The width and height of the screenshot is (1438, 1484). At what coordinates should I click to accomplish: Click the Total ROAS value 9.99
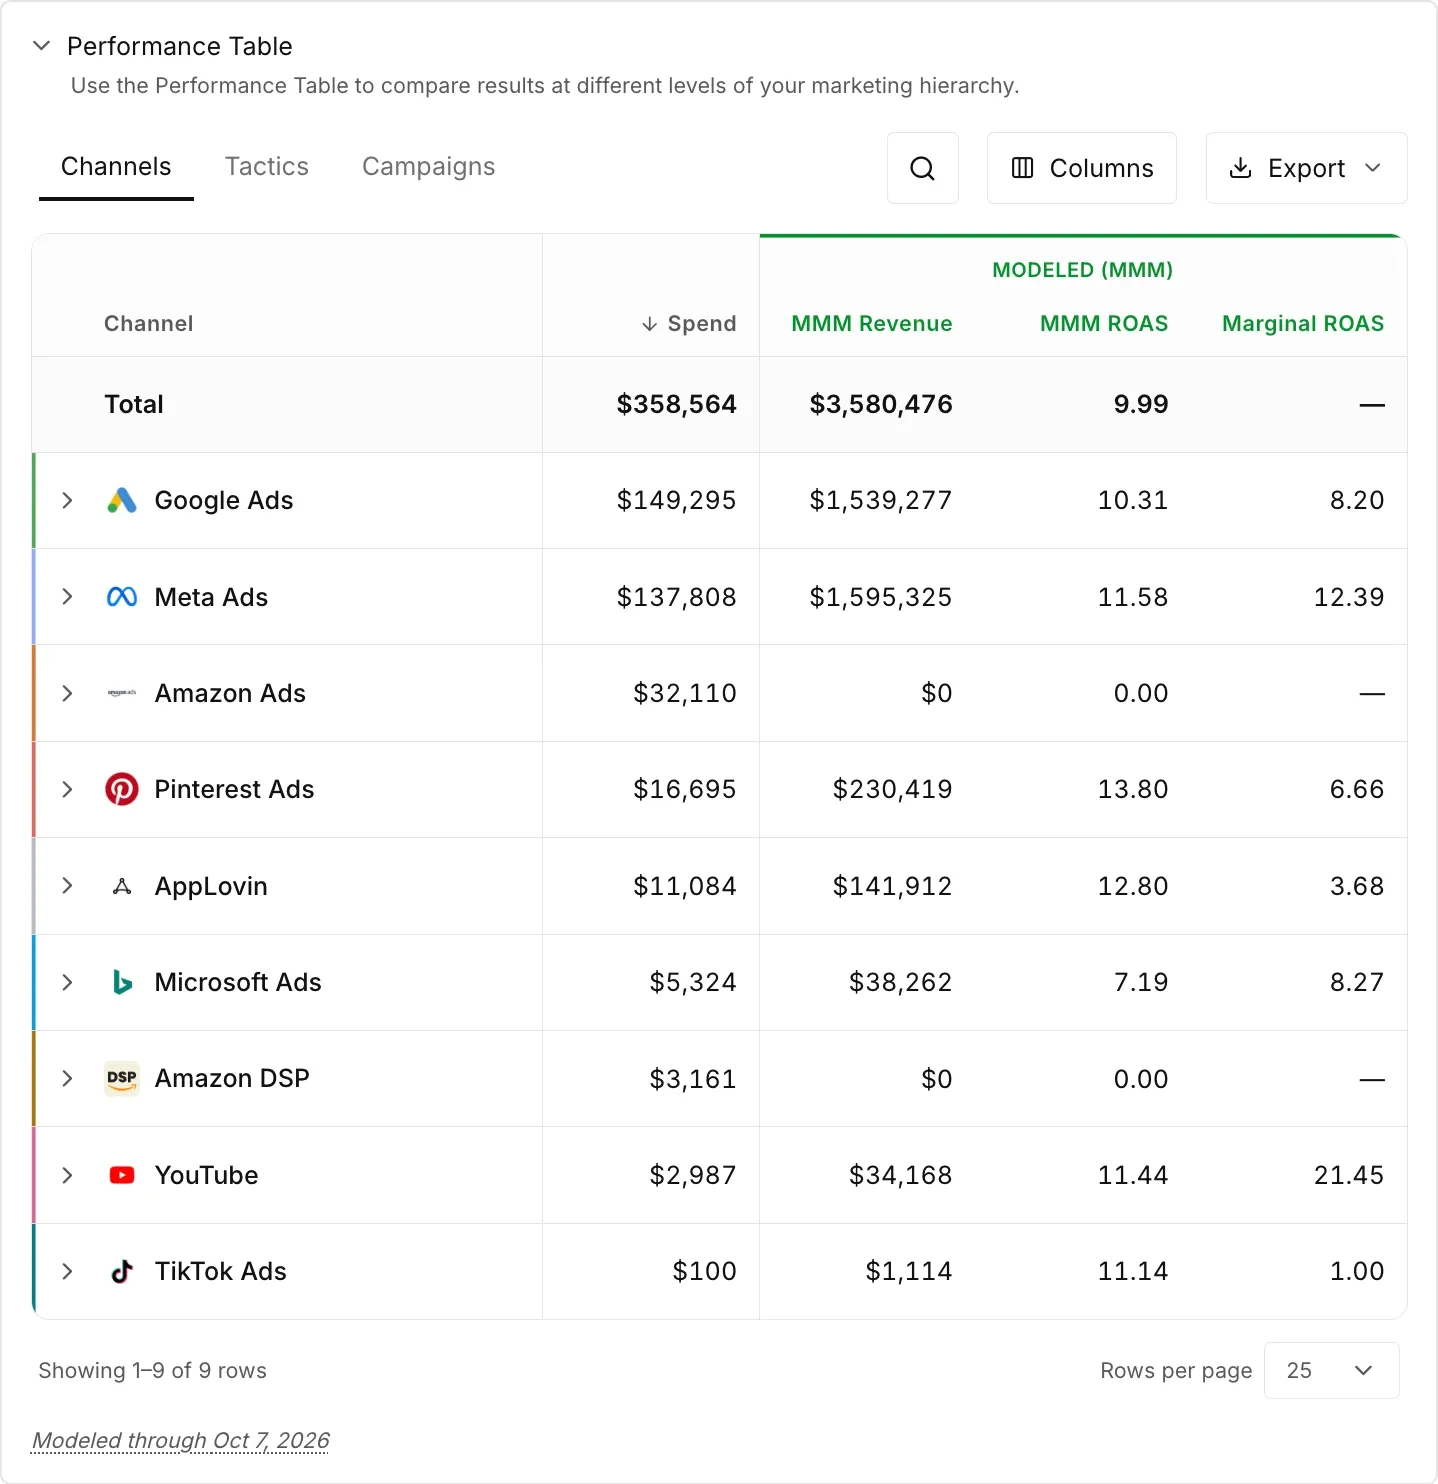point(1141,404)
